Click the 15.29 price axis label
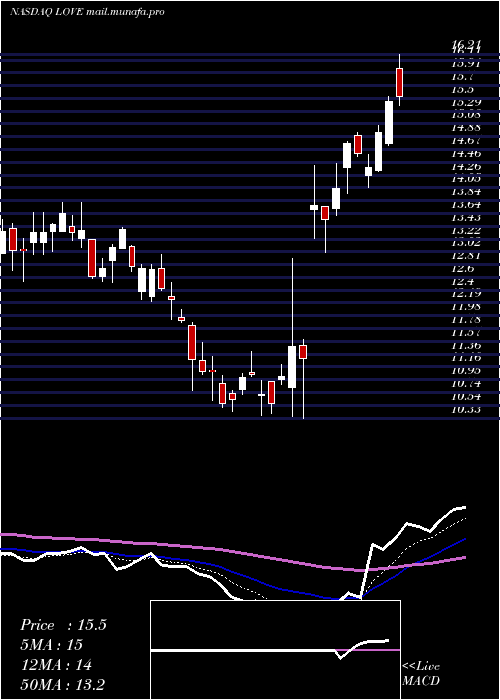The height and width of the screenshot is (700, 500). click(x=466, y=102)
